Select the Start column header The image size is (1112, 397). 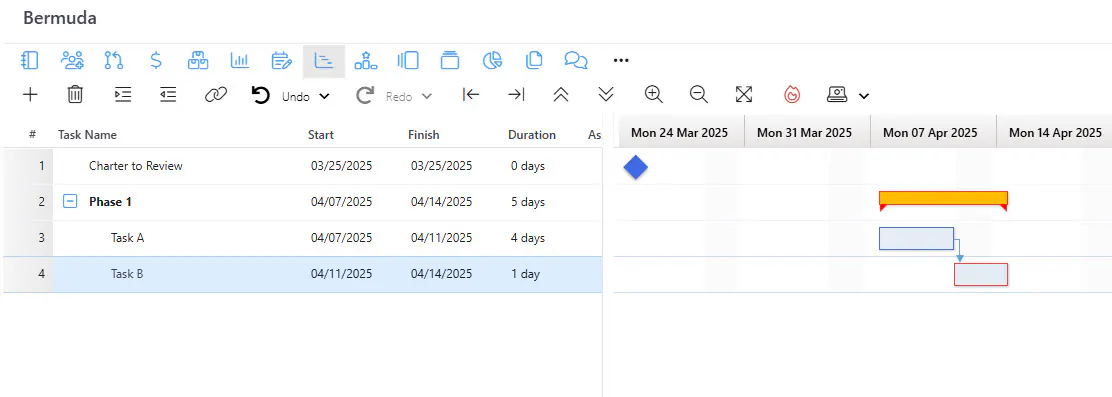point(321,135)
